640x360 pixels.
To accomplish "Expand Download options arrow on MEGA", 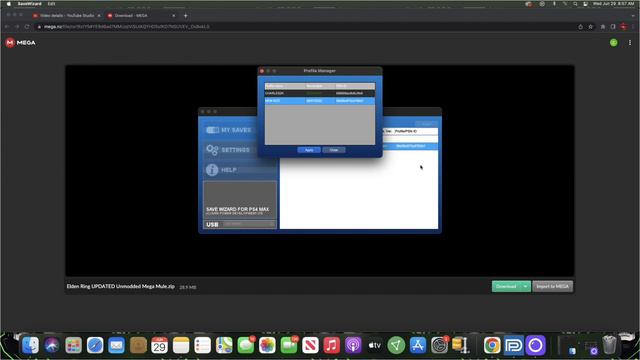I will click(x=525, y=287).
